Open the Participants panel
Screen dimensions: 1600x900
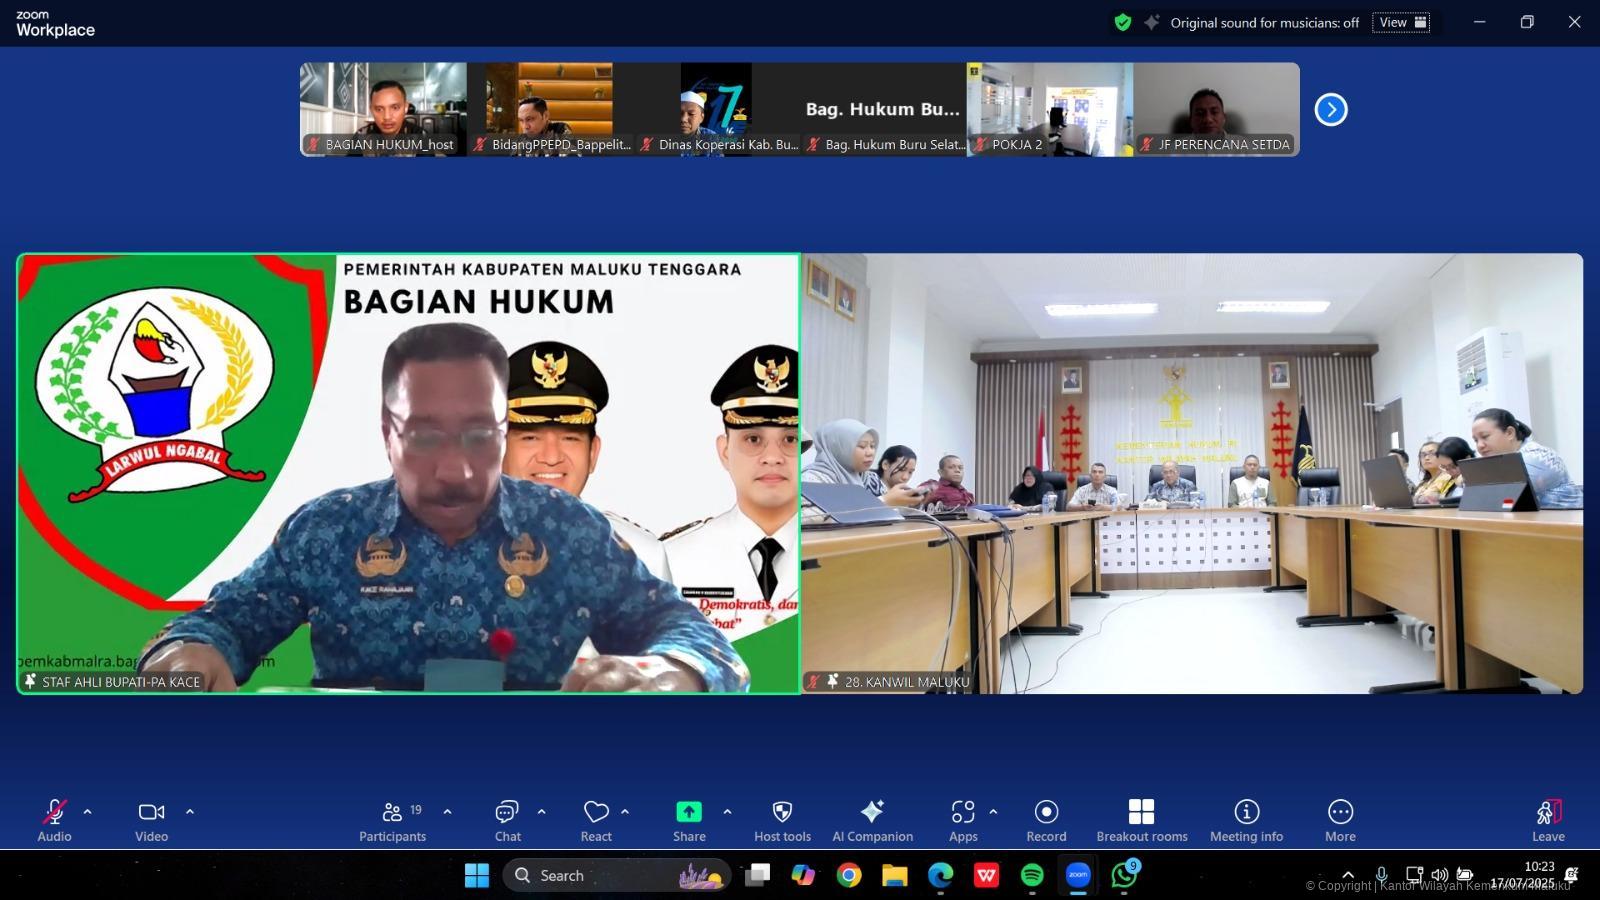[393, 820]
